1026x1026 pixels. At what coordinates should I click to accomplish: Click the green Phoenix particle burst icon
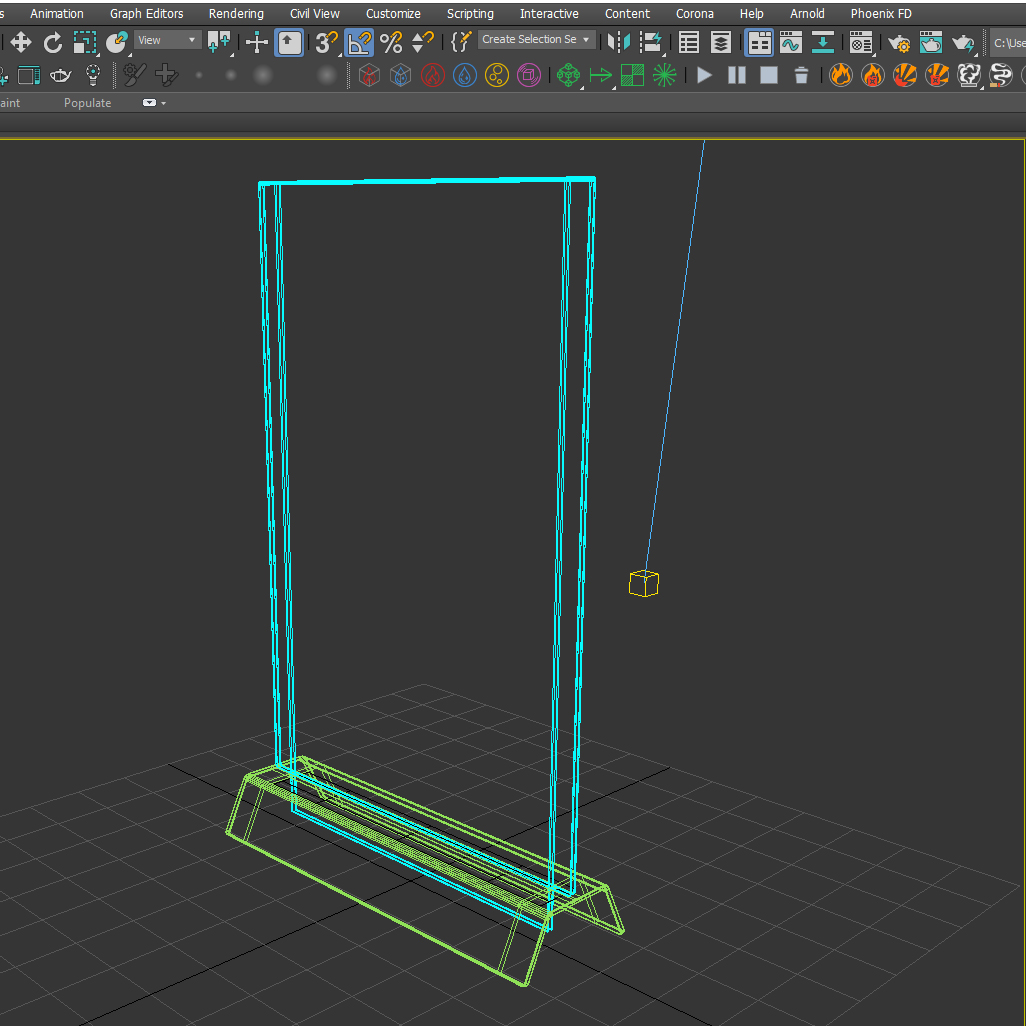click(x=664, y=75)
